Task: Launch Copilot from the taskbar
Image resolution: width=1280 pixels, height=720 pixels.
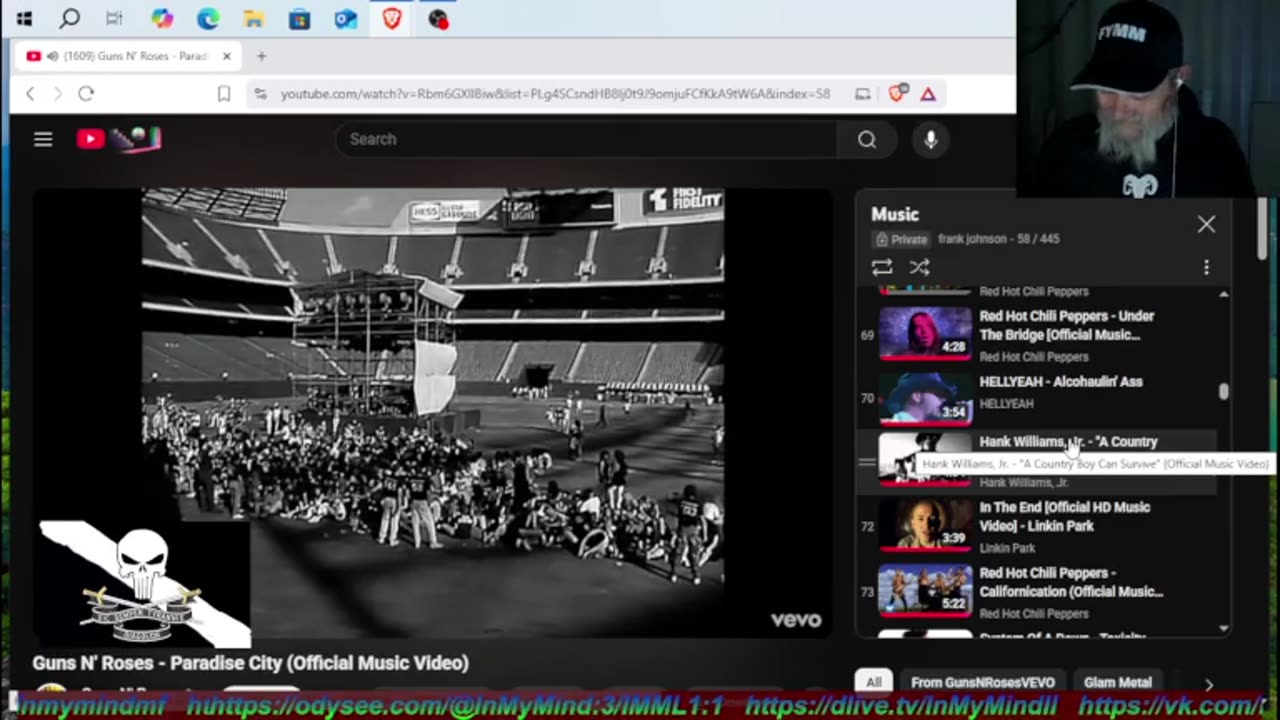Action: click(161, 18)
